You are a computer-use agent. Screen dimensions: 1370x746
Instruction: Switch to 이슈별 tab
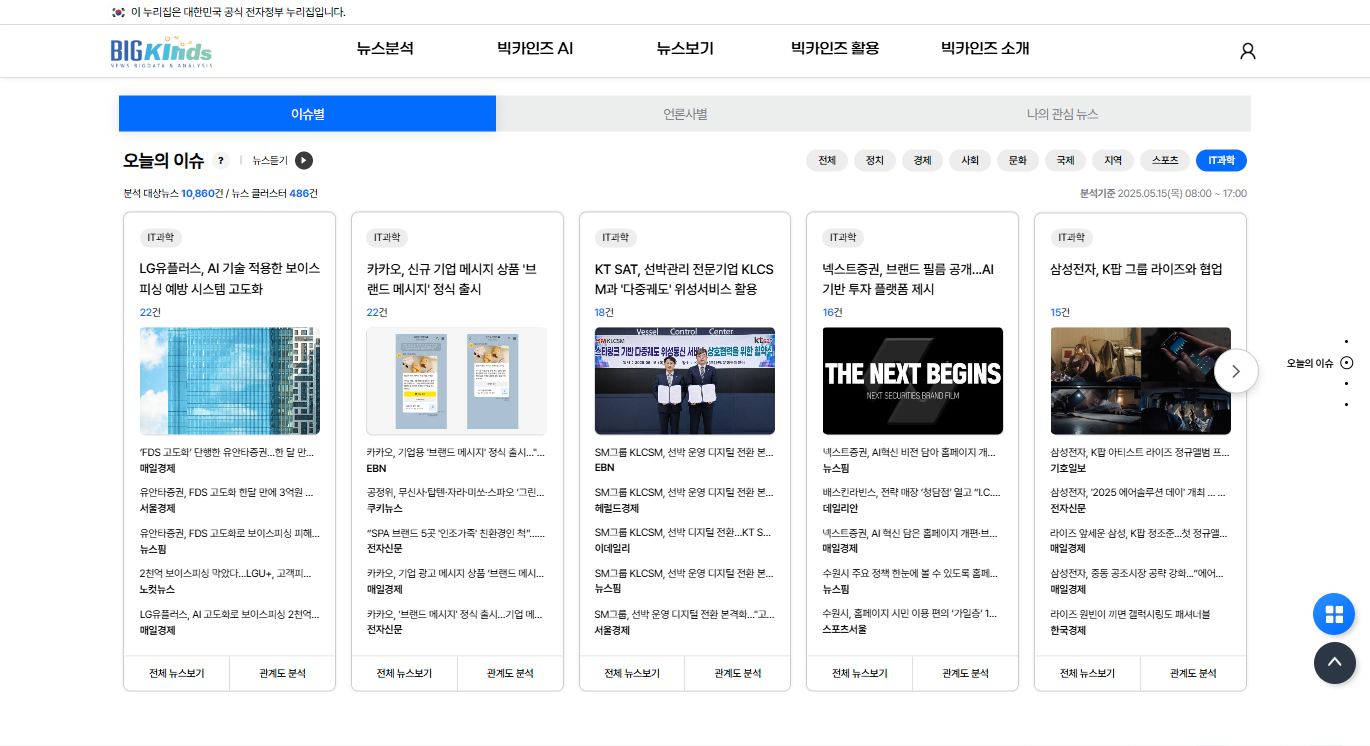coord(307,114)
